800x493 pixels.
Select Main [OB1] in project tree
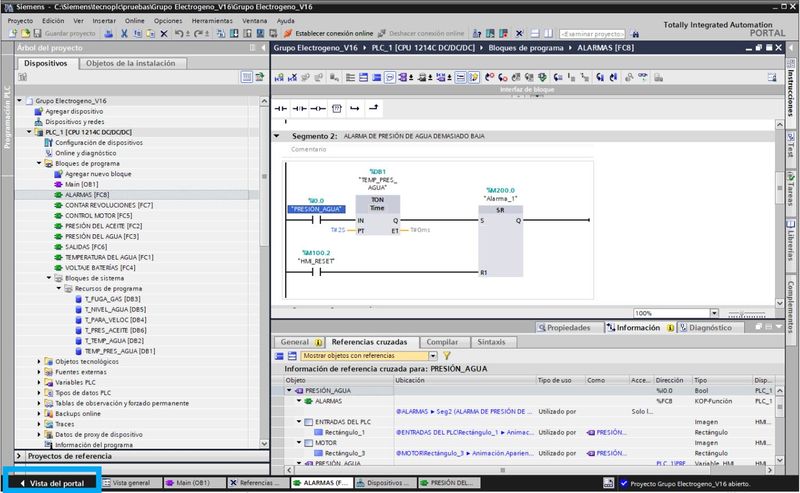(x=82, y=184)
